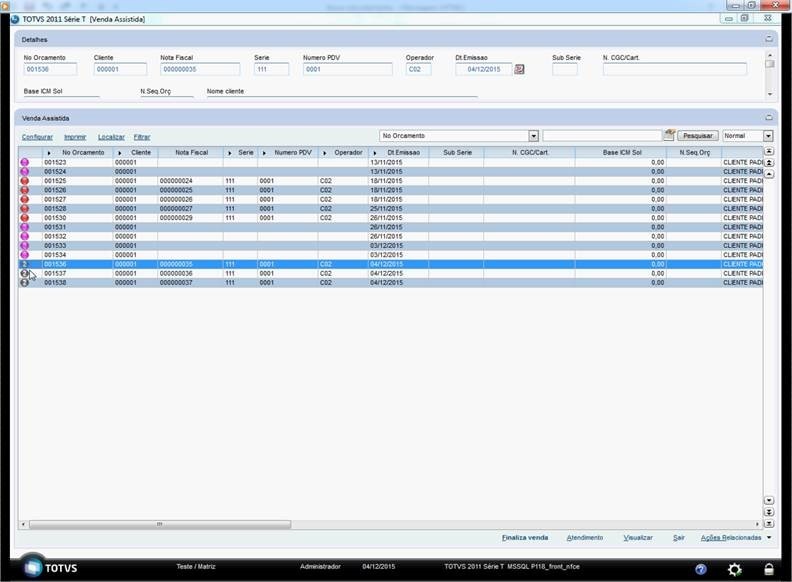The image size is (792, 582).
Task: Click the status icon of row 001534
Action: (x=24, y=255)
